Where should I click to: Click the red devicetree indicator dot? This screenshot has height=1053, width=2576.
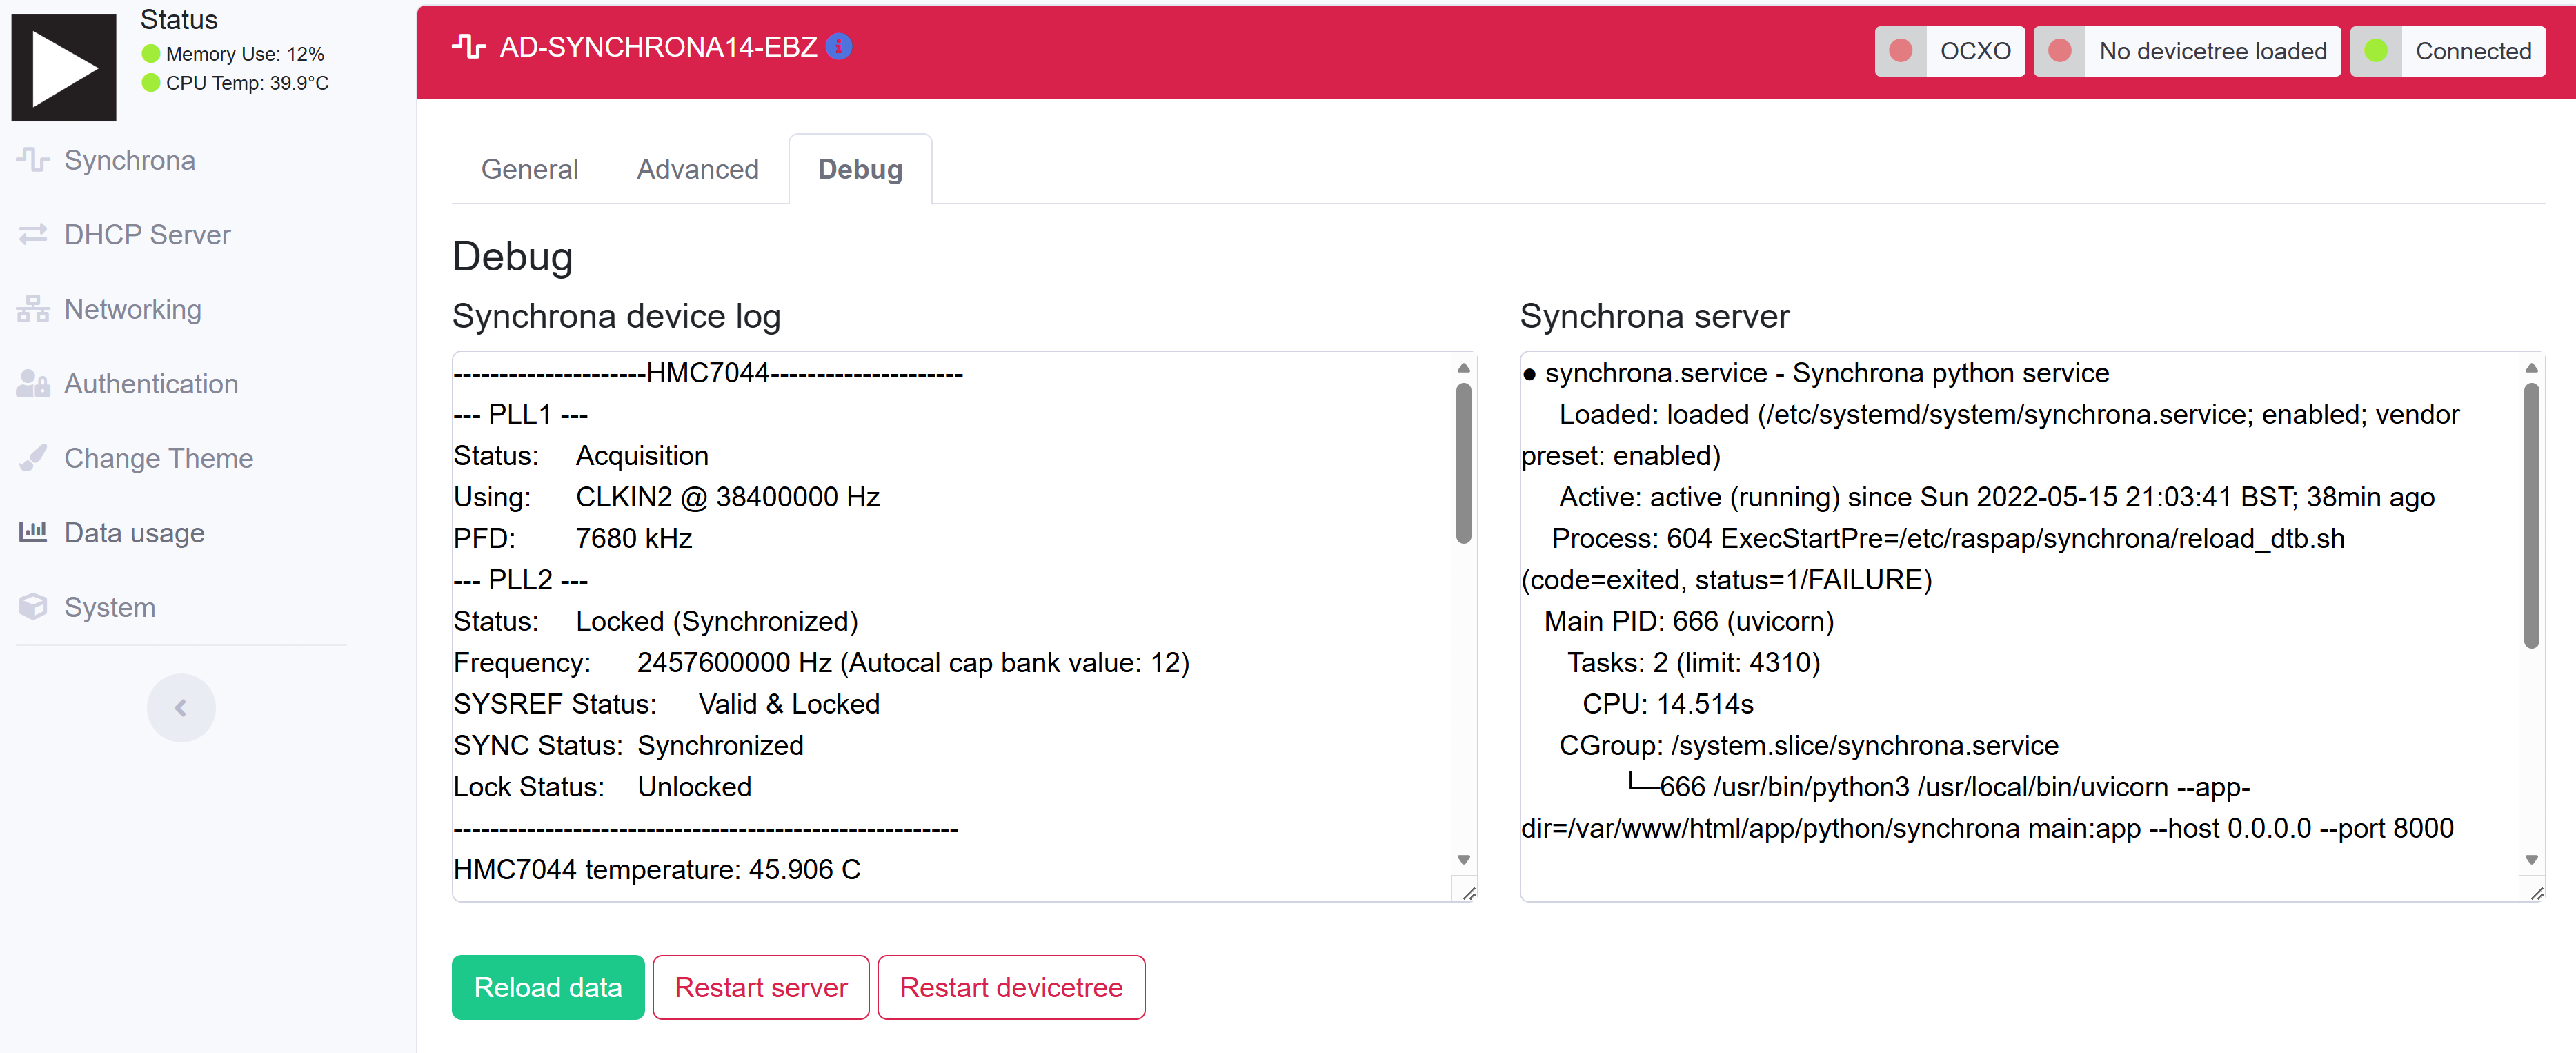pos(2060,51)
